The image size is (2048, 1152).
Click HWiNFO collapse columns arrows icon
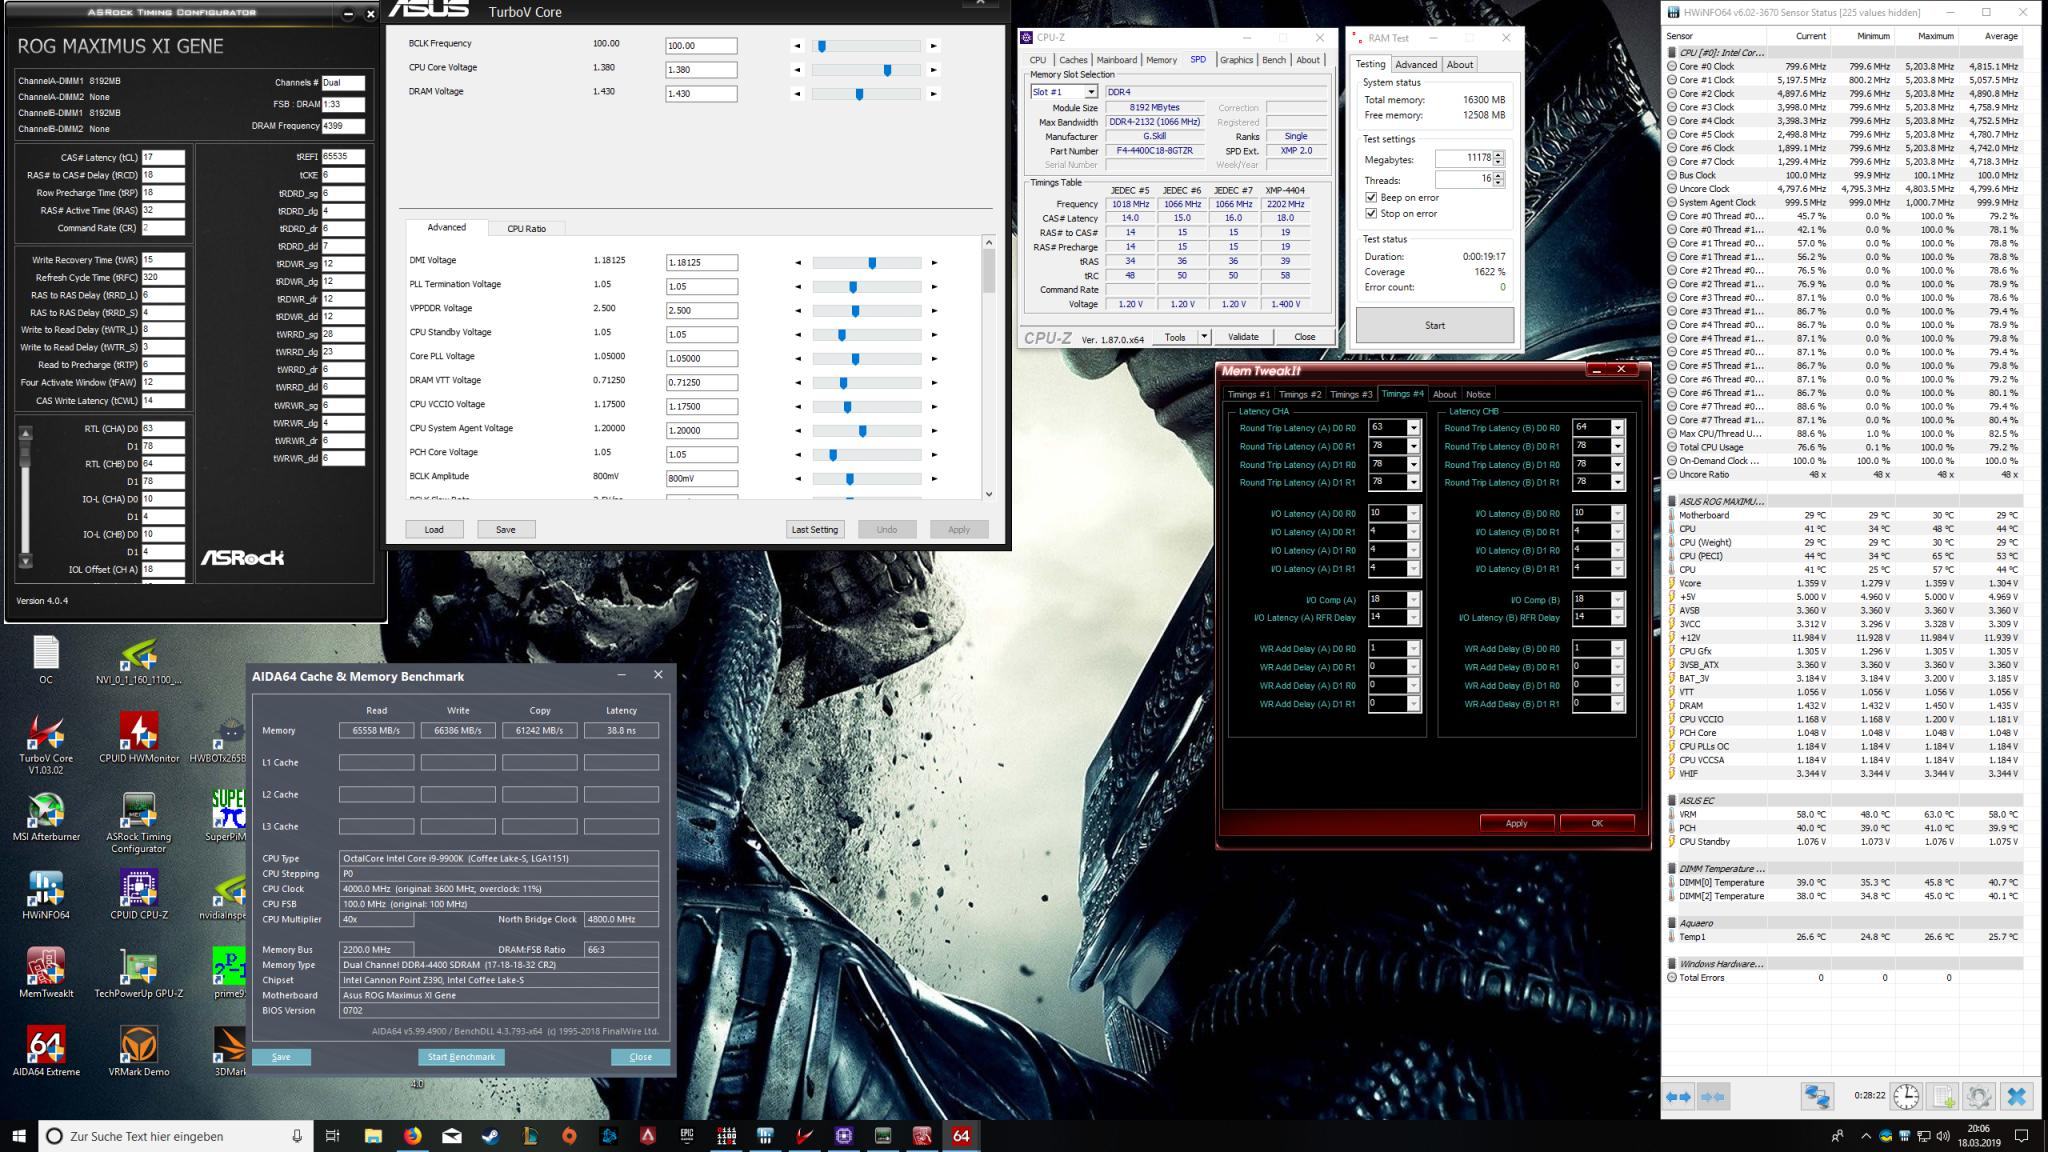pos(1713,1096)
